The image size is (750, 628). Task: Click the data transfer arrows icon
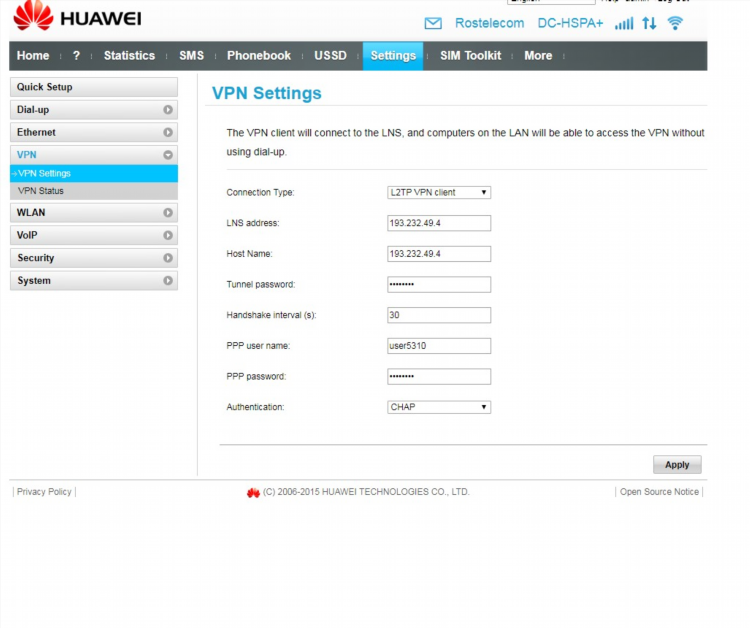pyautogui.click(x=649, y=23)
